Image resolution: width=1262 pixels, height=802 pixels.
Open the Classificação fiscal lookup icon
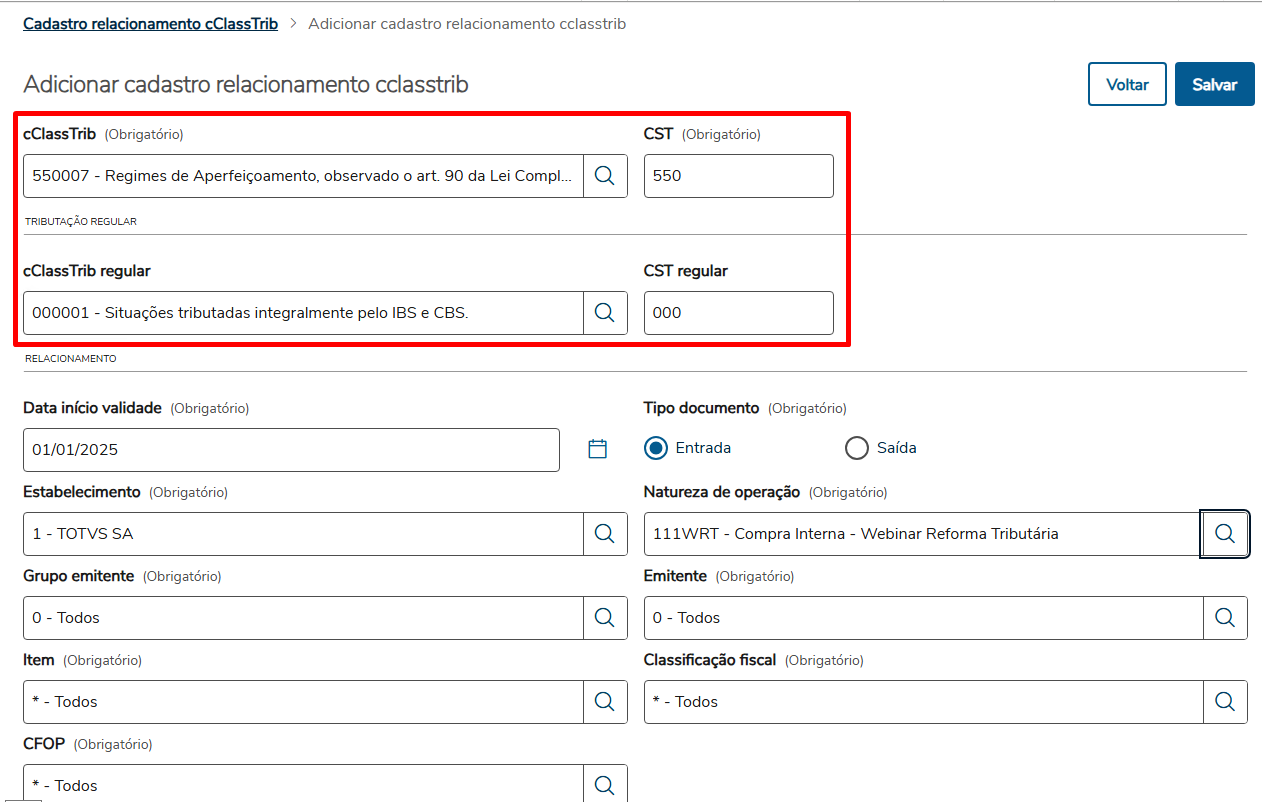click(x=1225, y=702)
